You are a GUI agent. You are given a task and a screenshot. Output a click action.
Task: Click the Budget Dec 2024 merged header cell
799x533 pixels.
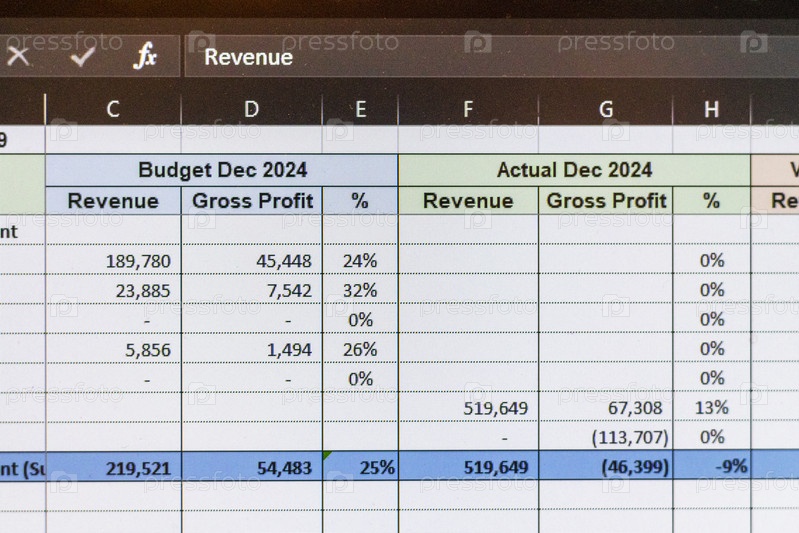point(222,170)
